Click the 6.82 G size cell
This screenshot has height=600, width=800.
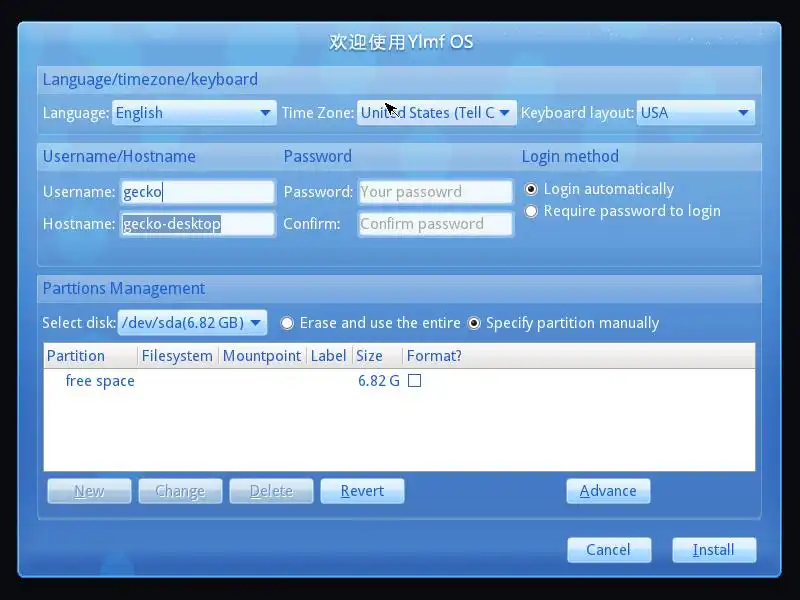tap(379, 381)
